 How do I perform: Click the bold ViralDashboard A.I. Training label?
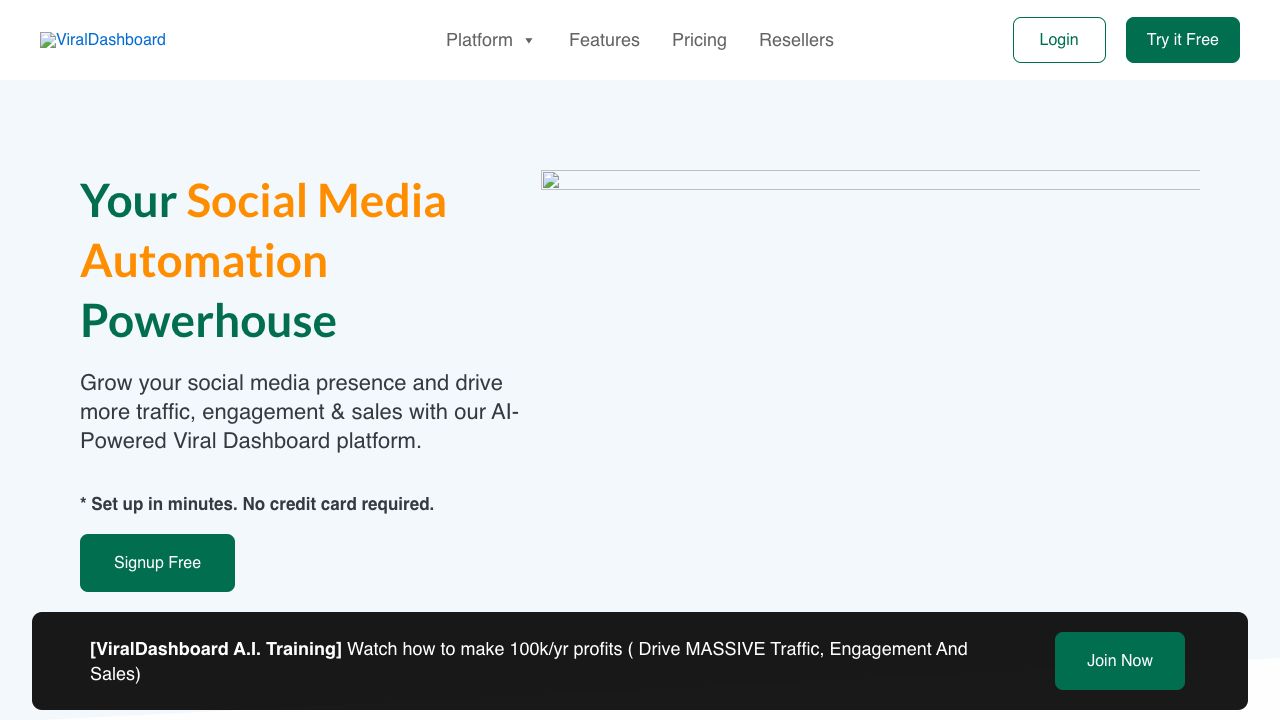pyautogui.click(x=216, y=649)
